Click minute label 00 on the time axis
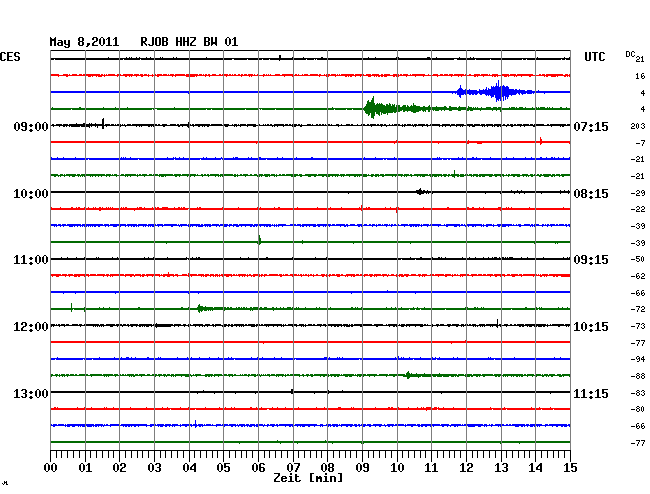The image size is (650, 494). click(51, 468)
